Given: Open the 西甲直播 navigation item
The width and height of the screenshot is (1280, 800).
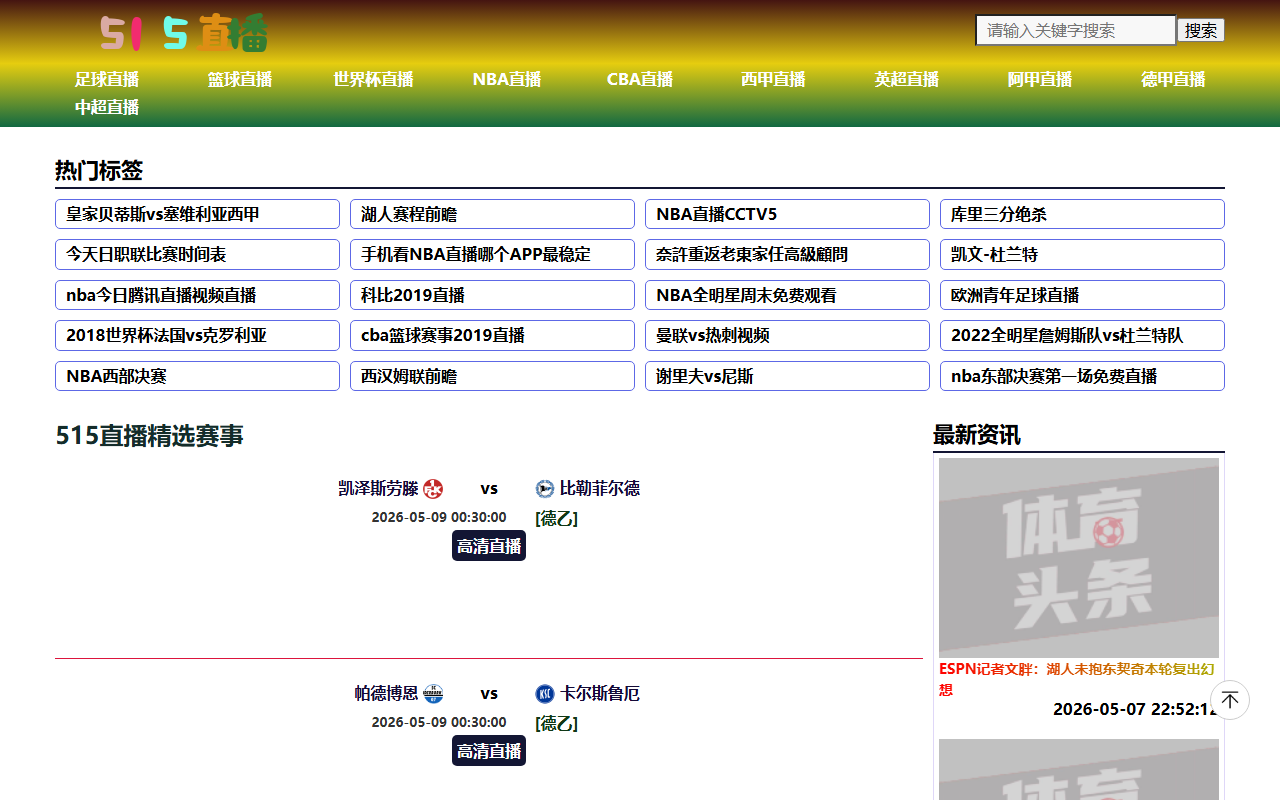Looking at the screenshot, I should (773, 79).
